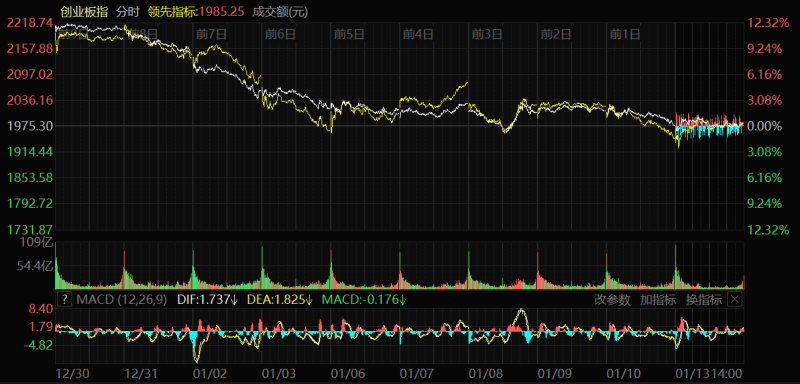Click the 2157.88 price axis value

click(30, 48)
